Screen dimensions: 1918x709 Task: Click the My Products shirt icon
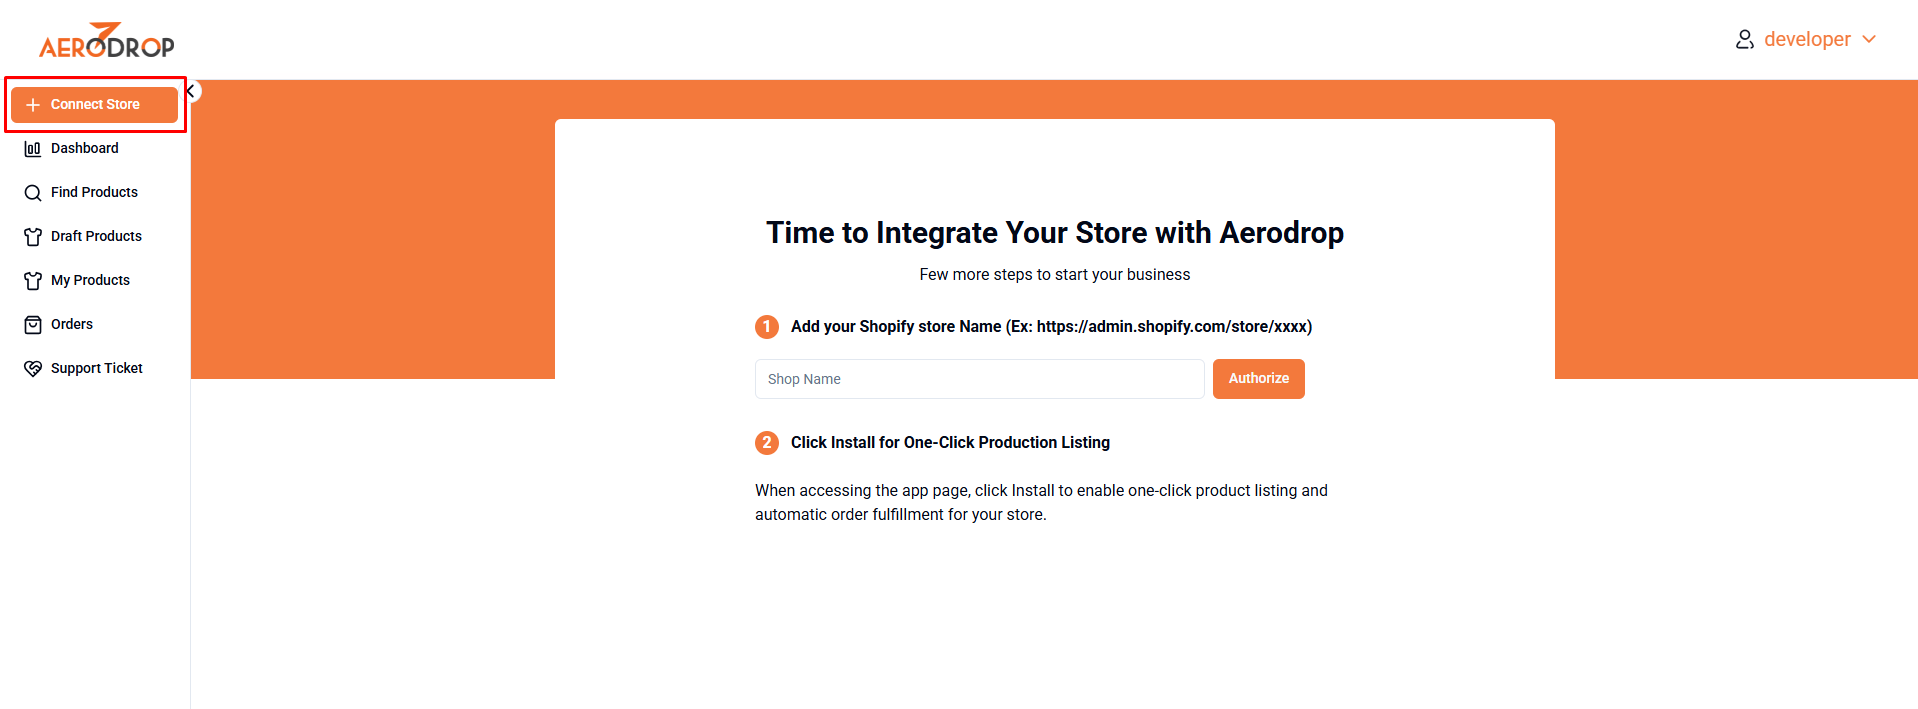(x=33, y=281)
